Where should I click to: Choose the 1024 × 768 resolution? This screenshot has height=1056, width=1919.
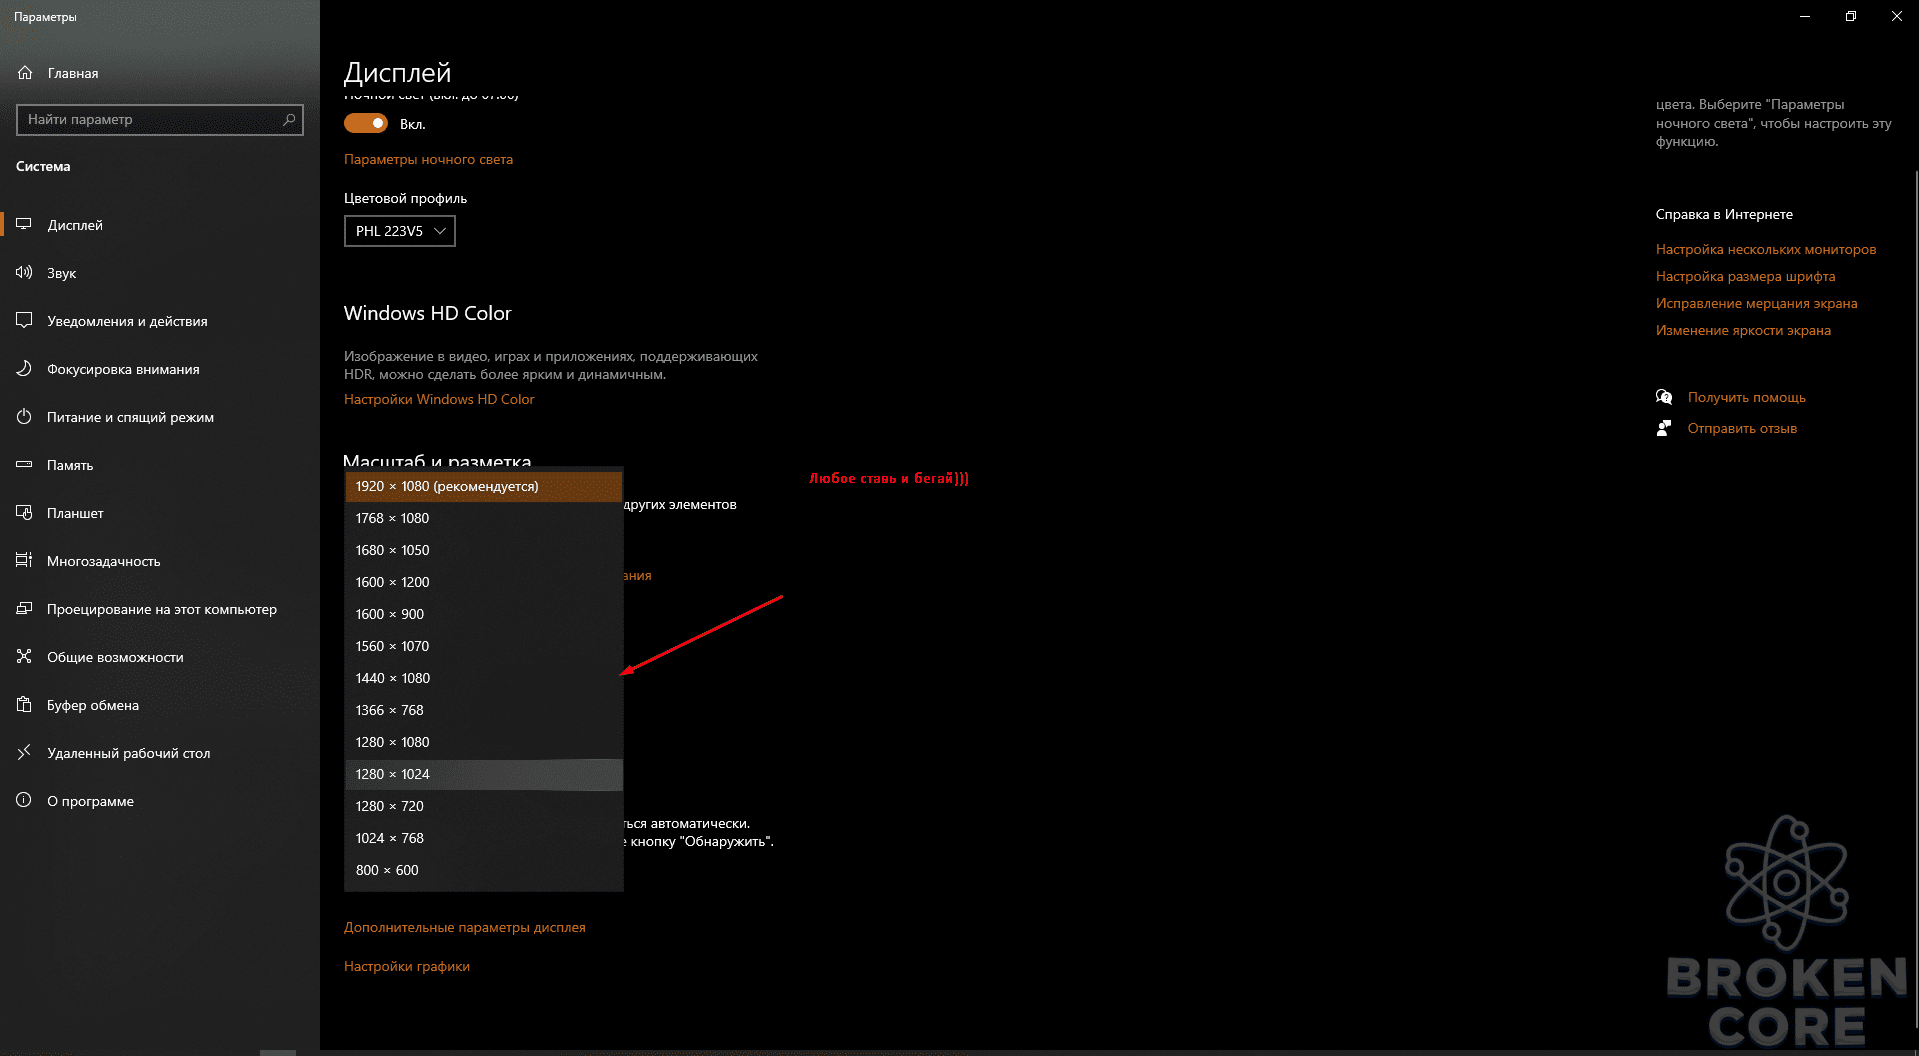(x=484, y=838)
